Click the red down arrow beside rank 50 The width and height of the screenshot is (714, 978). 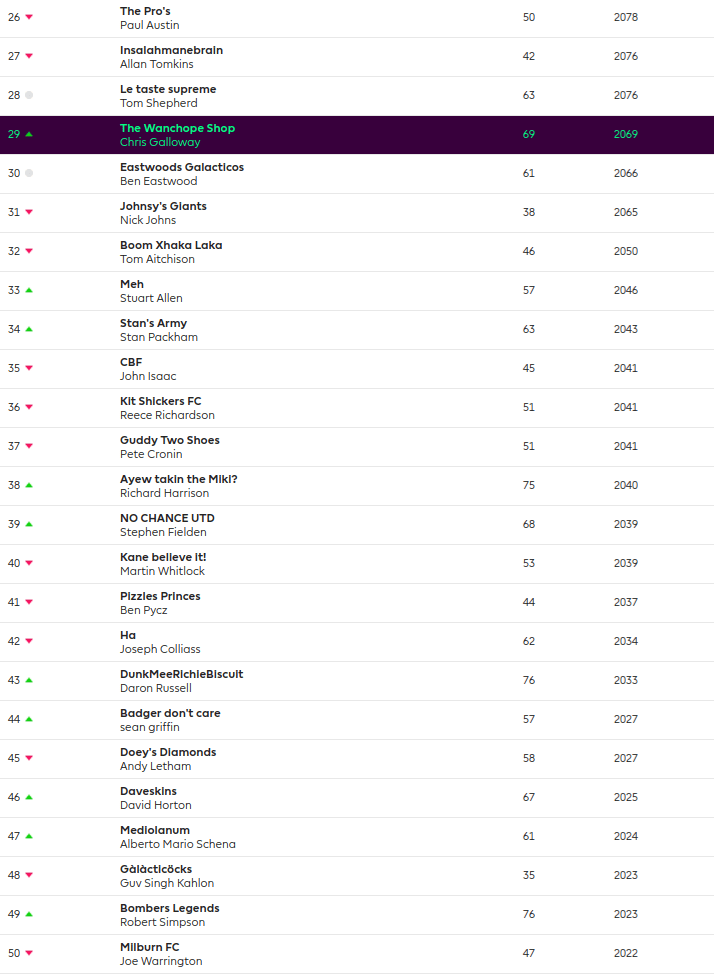pos(29,953)
